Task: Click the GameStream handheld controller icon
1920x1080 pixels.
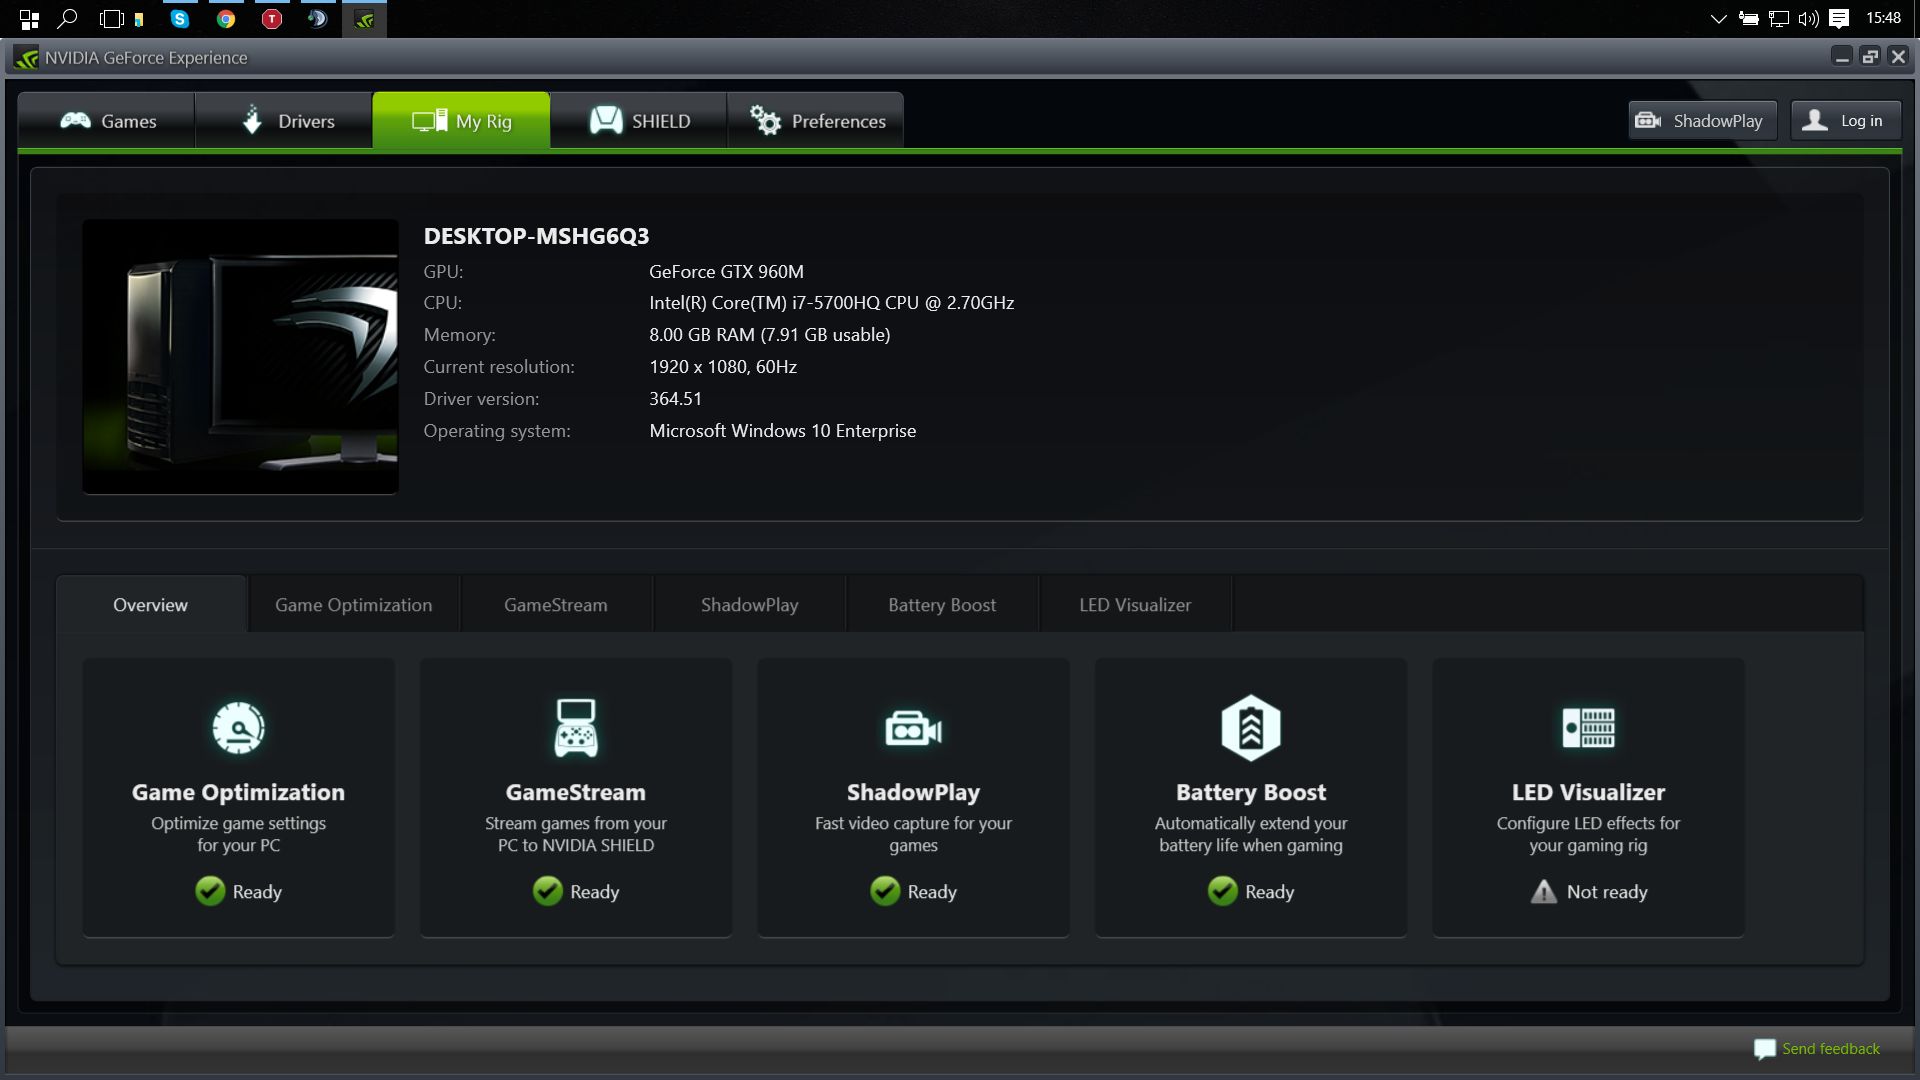Action: pyautogui.click(x=576, y=728)
